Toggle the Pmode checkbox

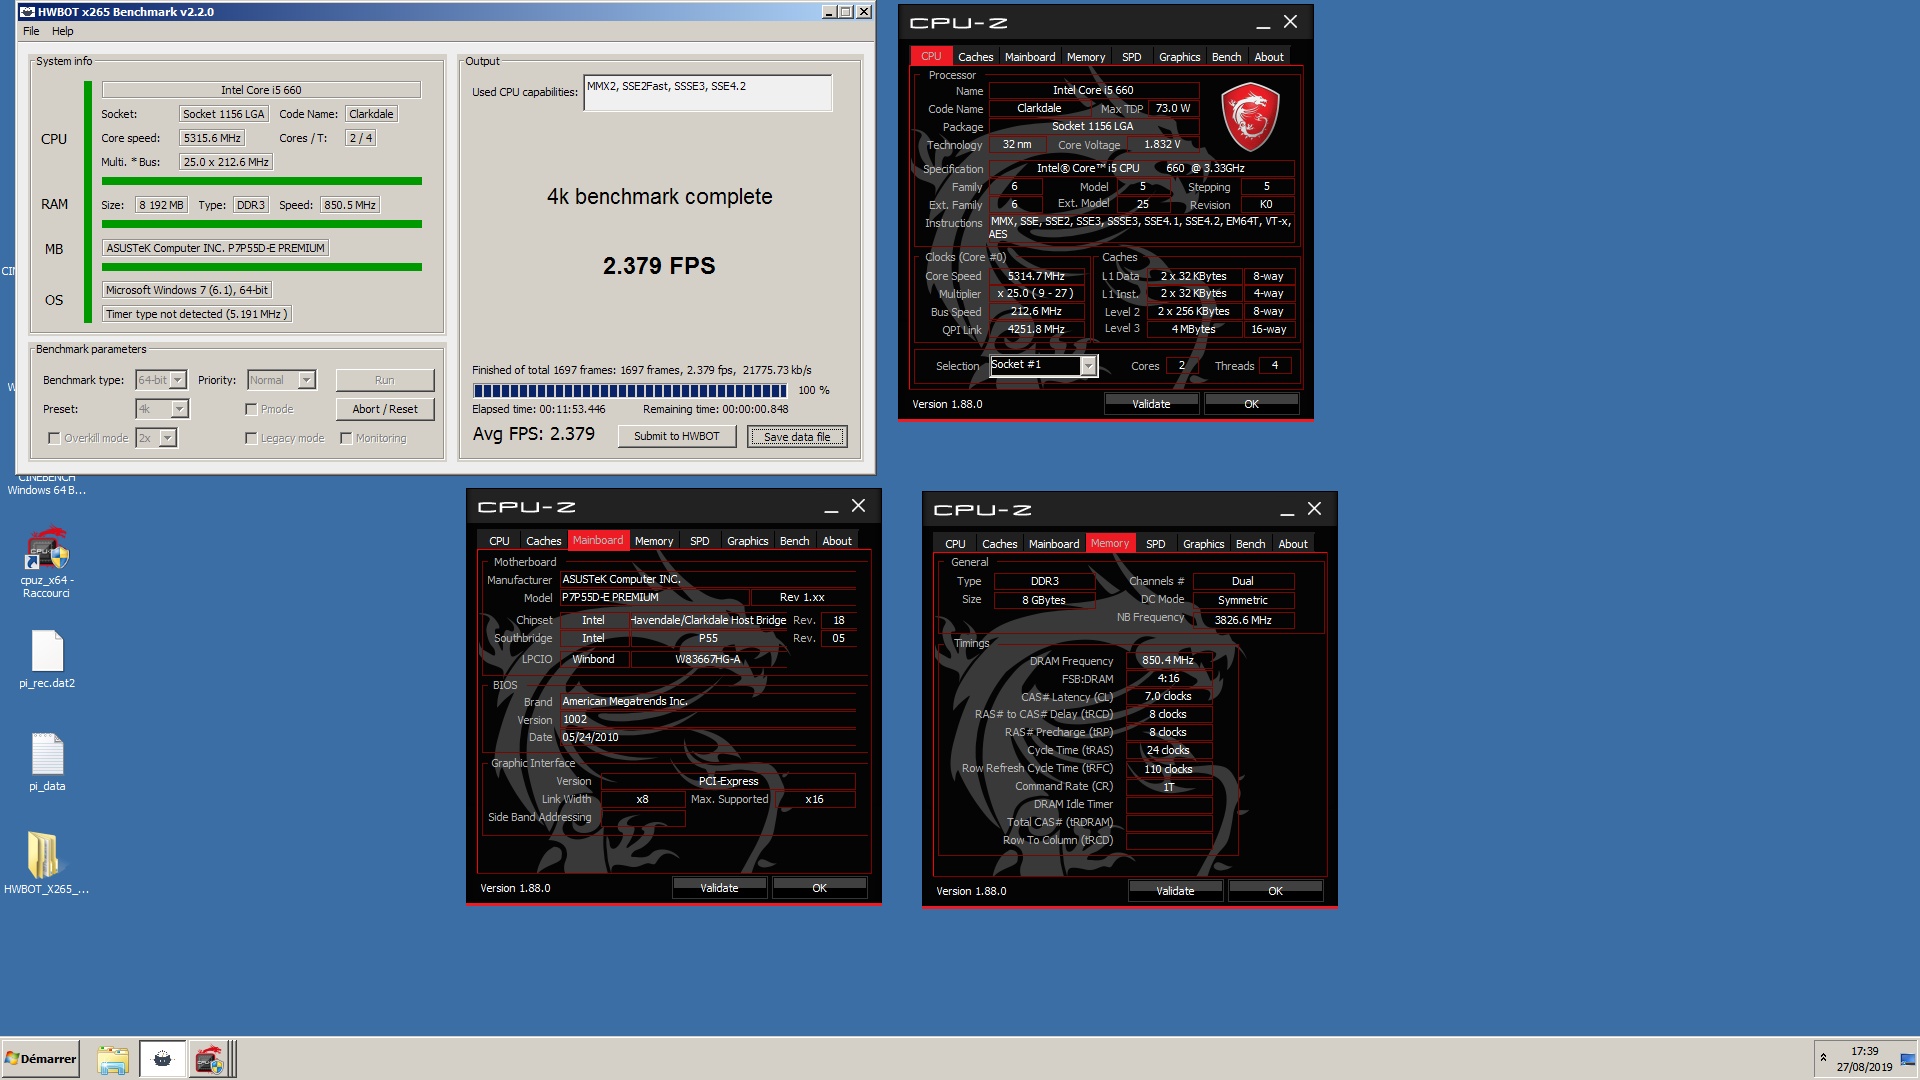click(x=251, y=409)
